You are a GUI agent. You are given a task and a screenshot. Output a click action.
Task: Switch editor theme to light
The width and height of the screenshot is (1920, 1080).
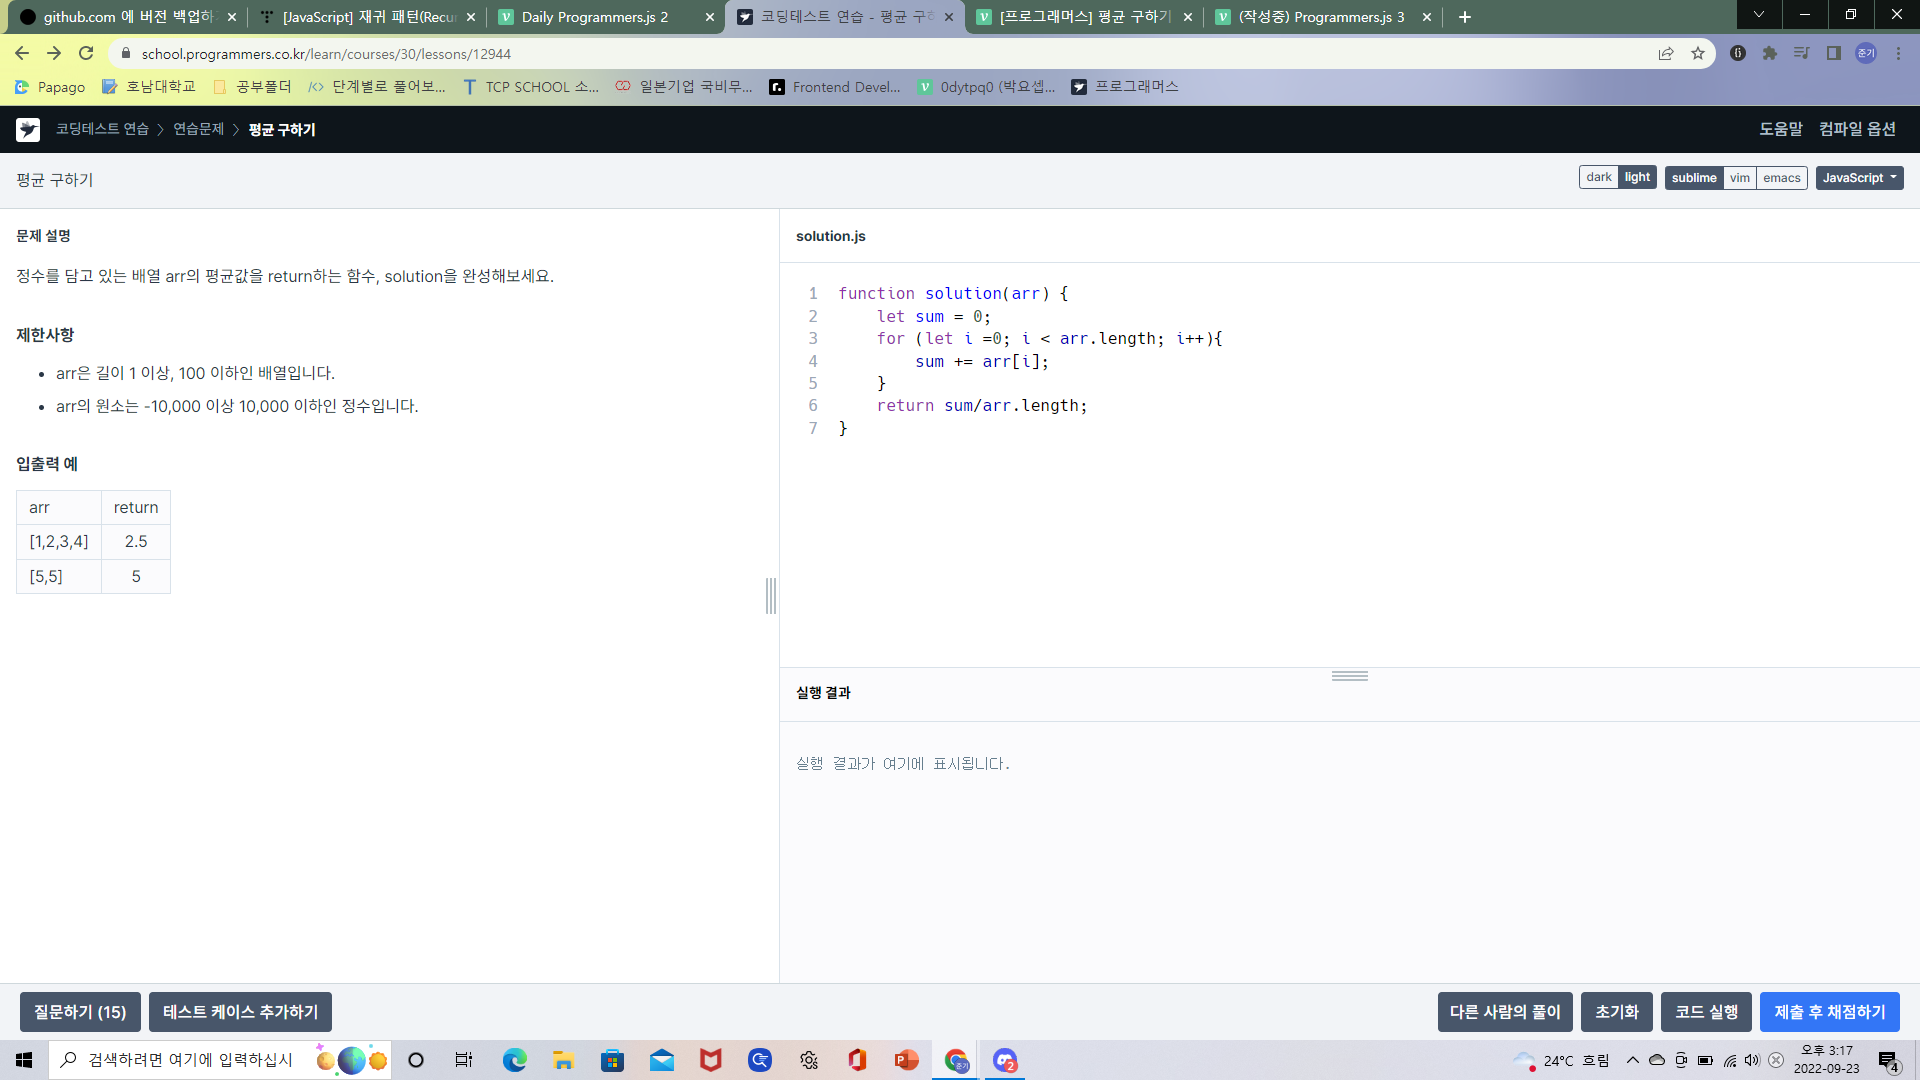[x=1637, y=178]
